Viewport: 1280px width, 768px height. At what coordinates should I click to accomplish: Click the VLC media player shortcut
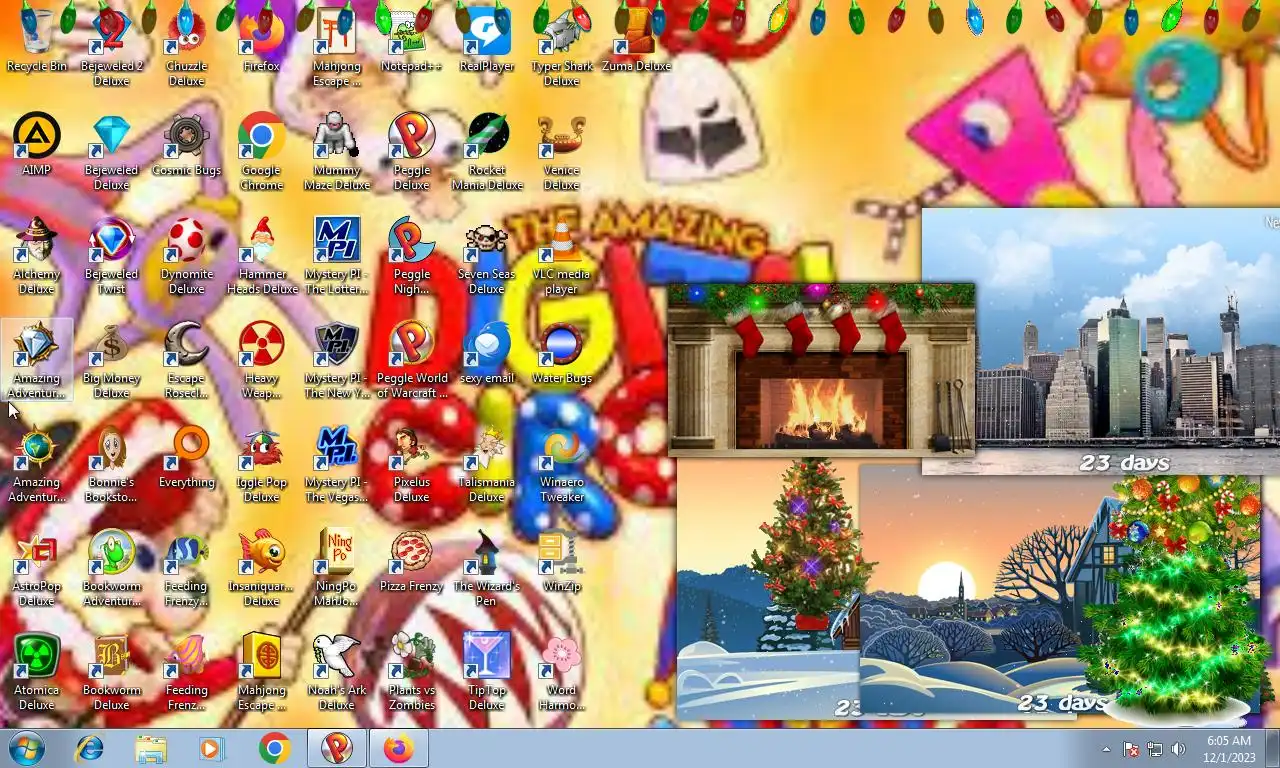[x=561, y=256]
